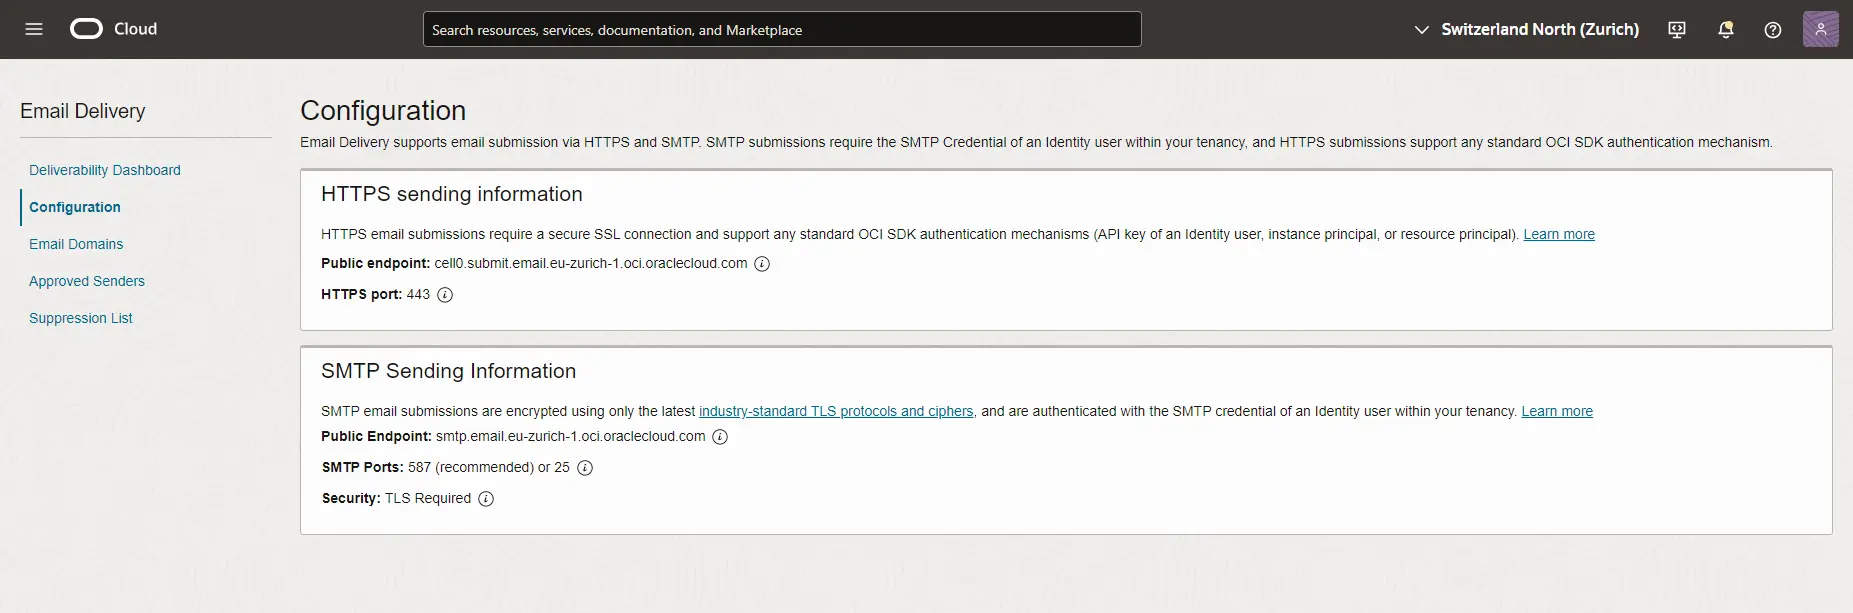
Task: Expand the Switzerland North (Zurich) region selector
Action: (x=1526, y=30)
